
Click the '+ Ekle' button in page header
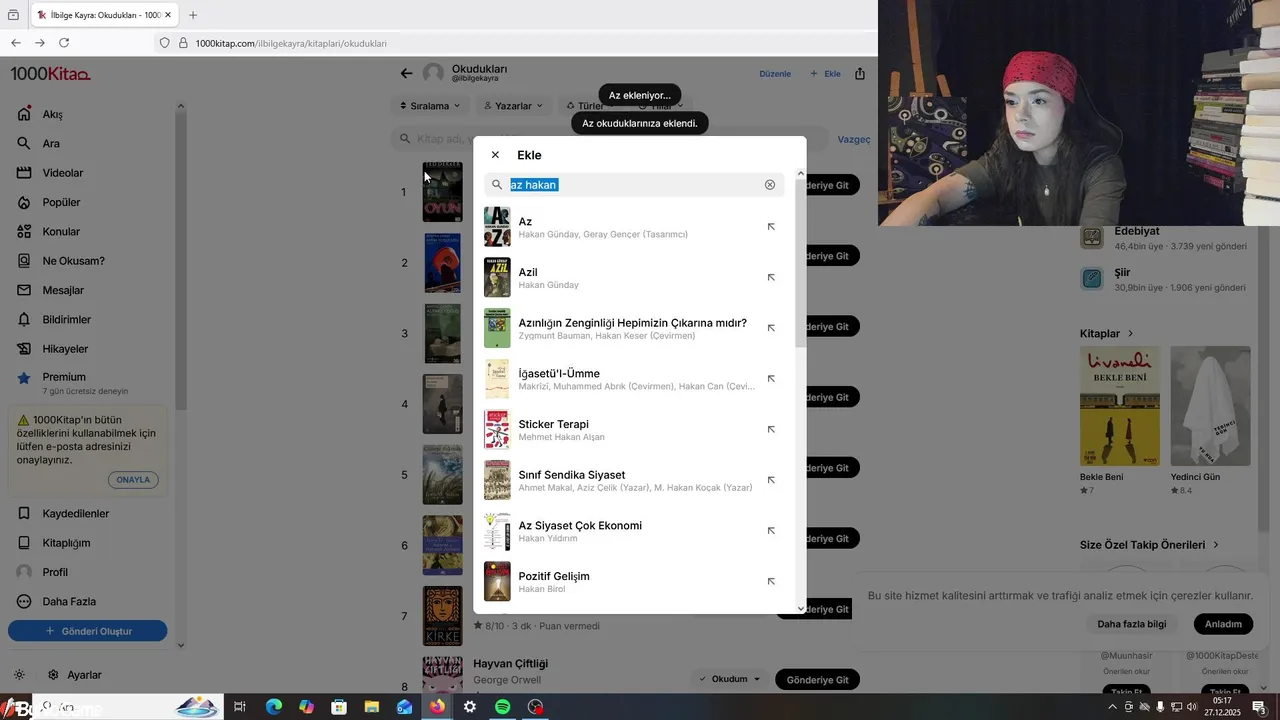point(825,74)
